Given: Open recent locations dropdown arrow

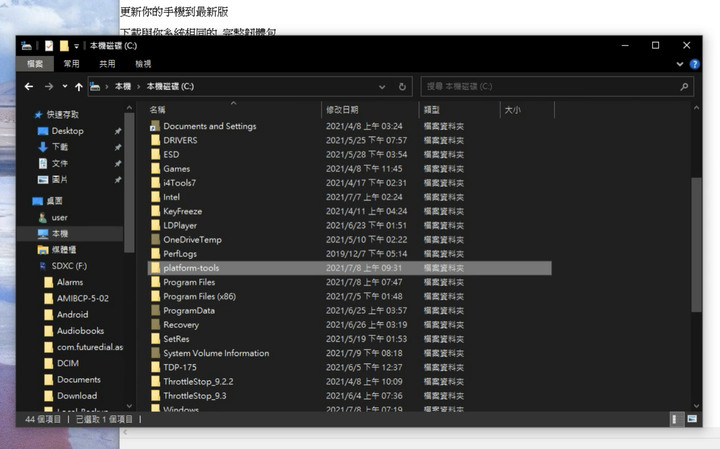Looking at the screenshot, I should 65,86.
